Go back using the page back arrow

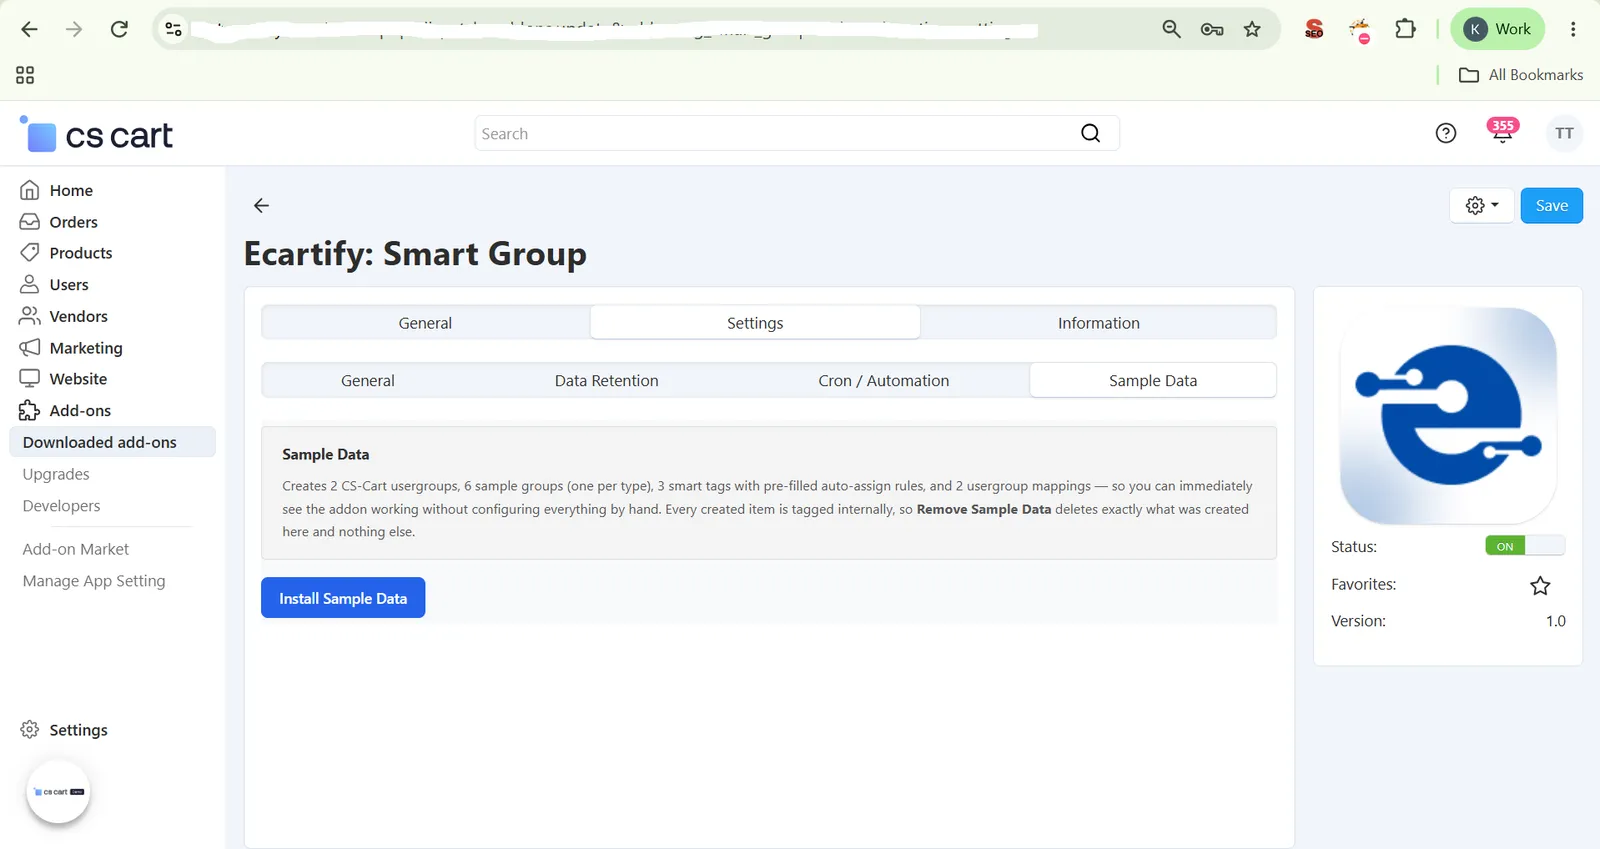pos(261,205)
